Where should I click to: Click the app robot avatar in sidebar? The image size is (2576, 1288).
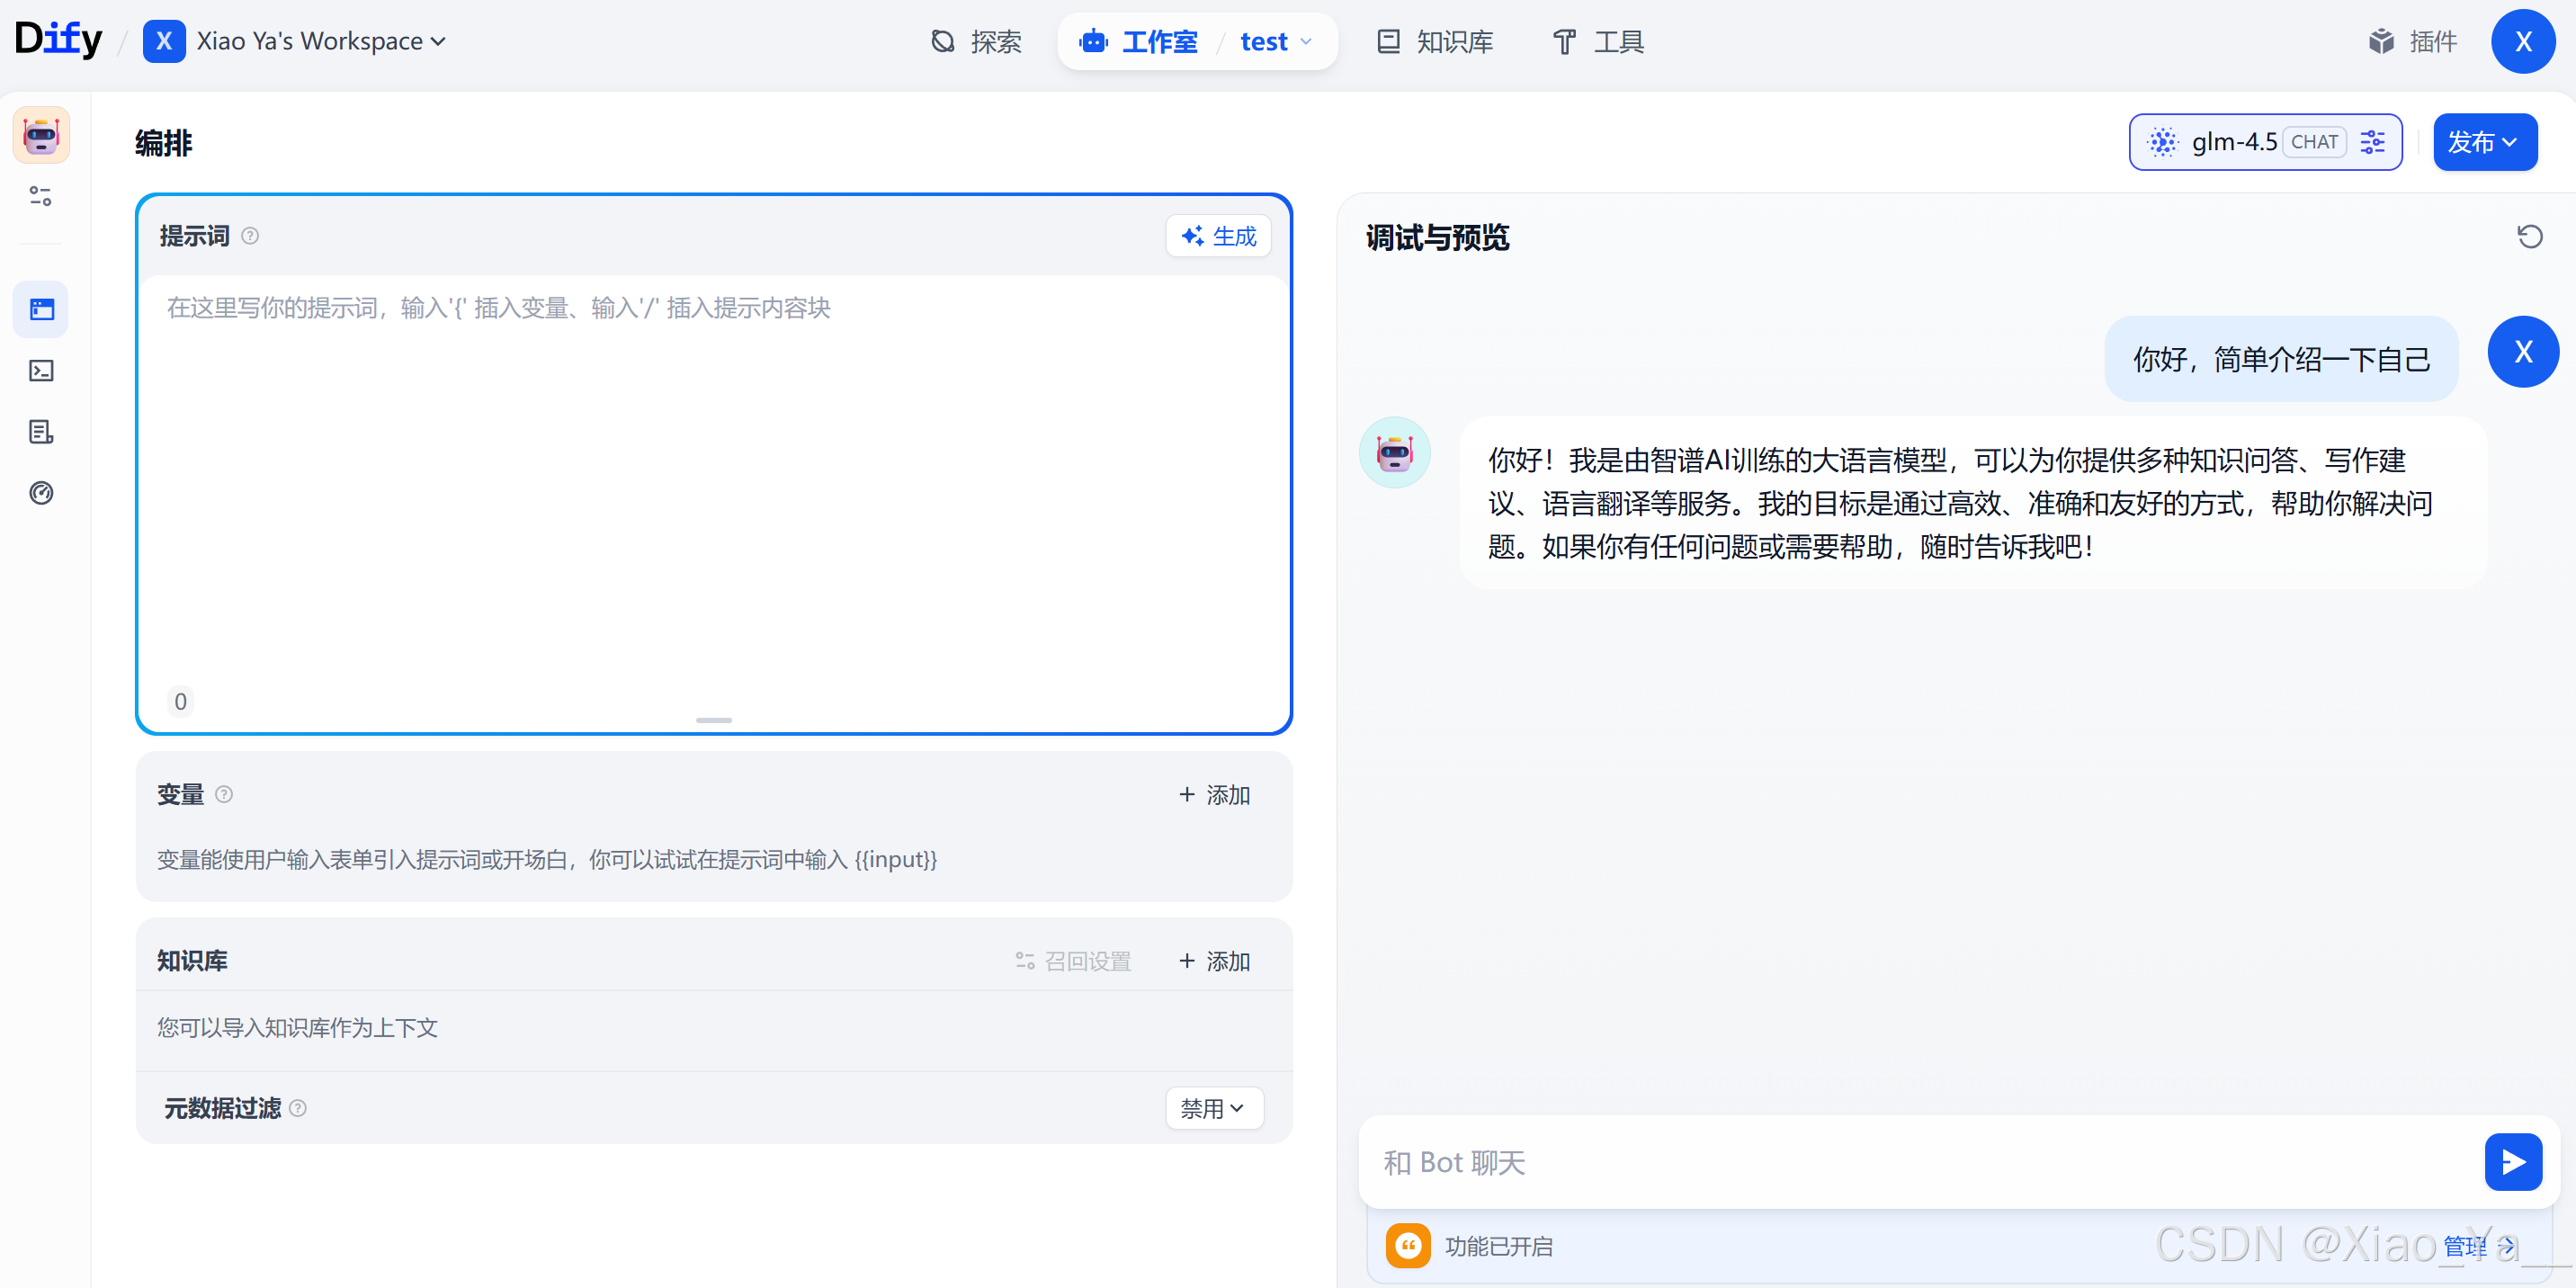click(x=41, y=135)
